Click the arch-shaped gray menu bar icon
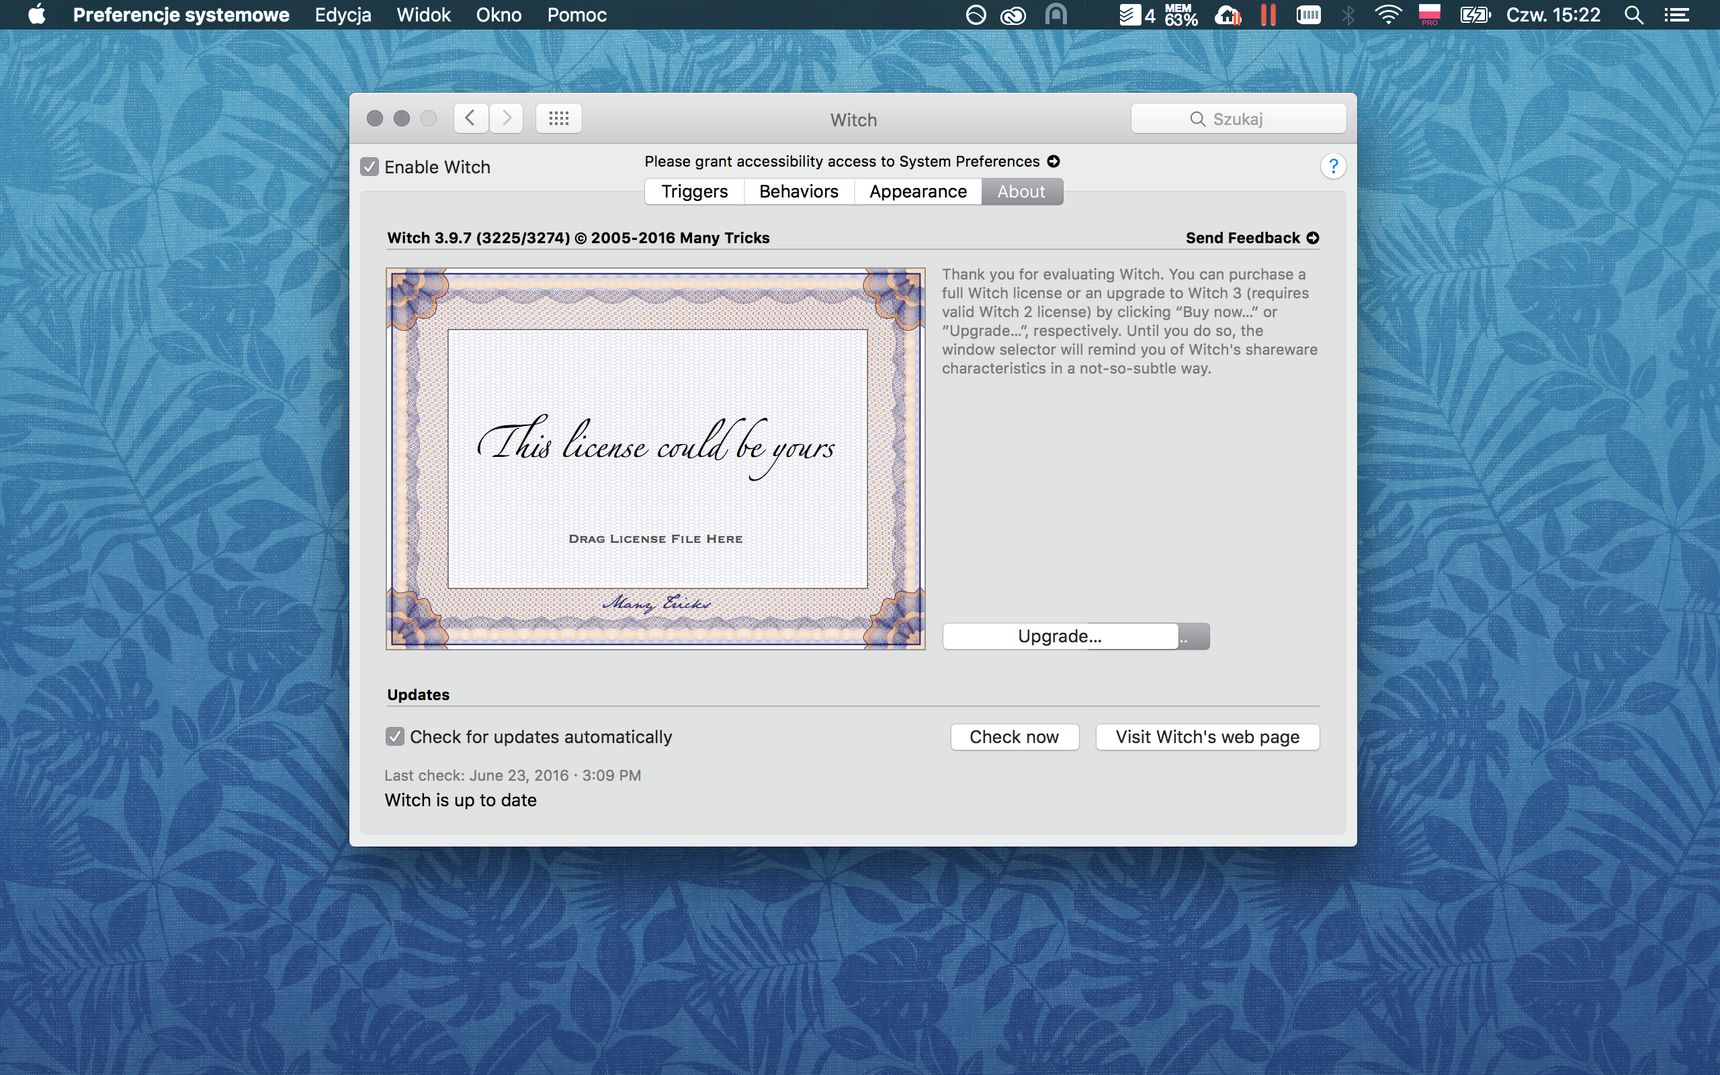 (1056, 14)
